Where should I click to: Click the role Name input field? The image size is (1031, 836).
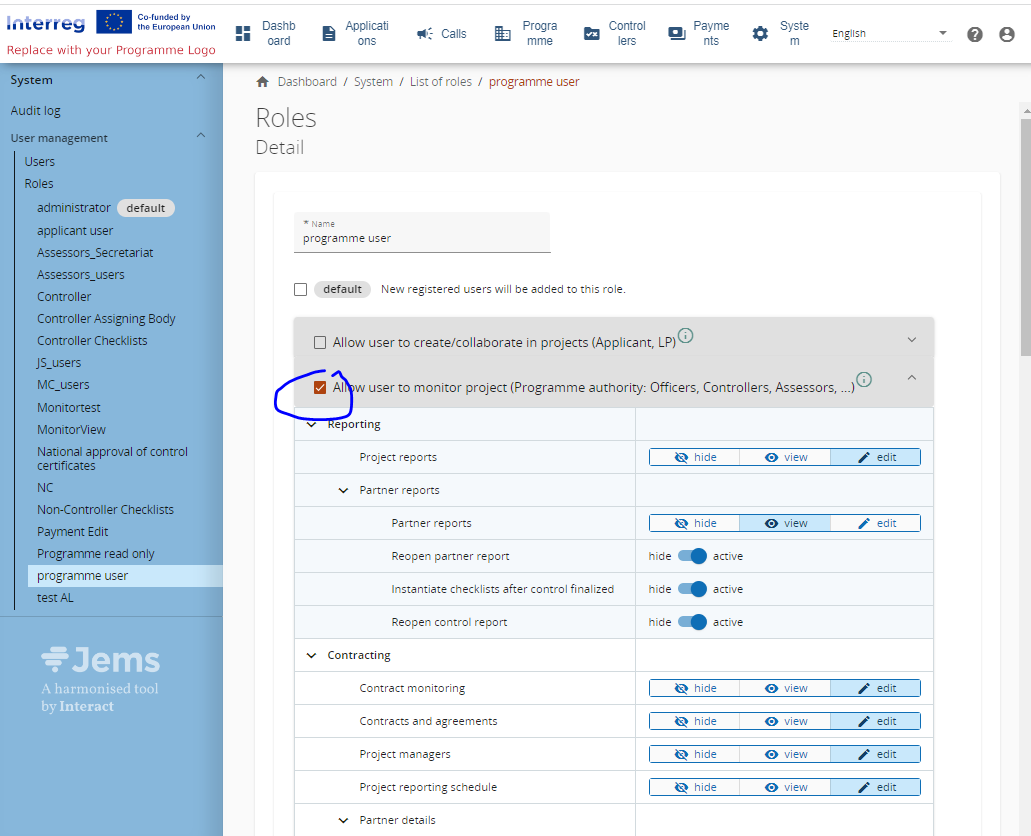pyautogui.click(x=422, y=239)
